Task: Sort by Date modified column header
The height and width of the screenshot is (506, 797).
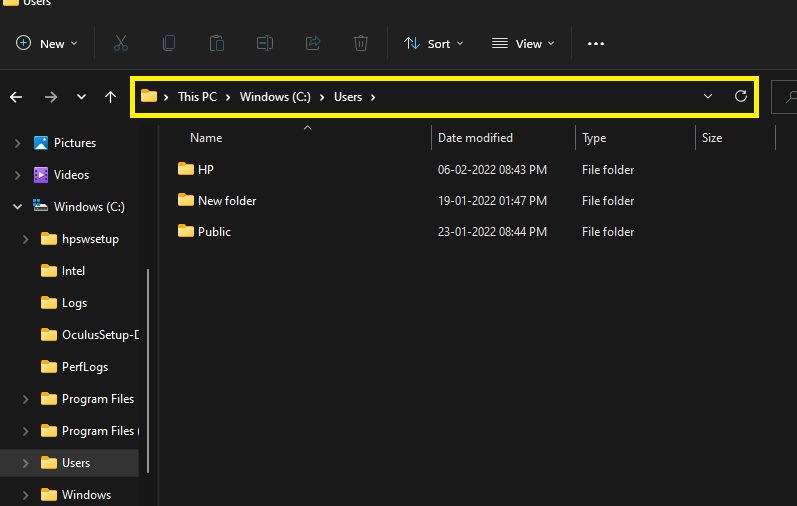Action: (475, 138)
